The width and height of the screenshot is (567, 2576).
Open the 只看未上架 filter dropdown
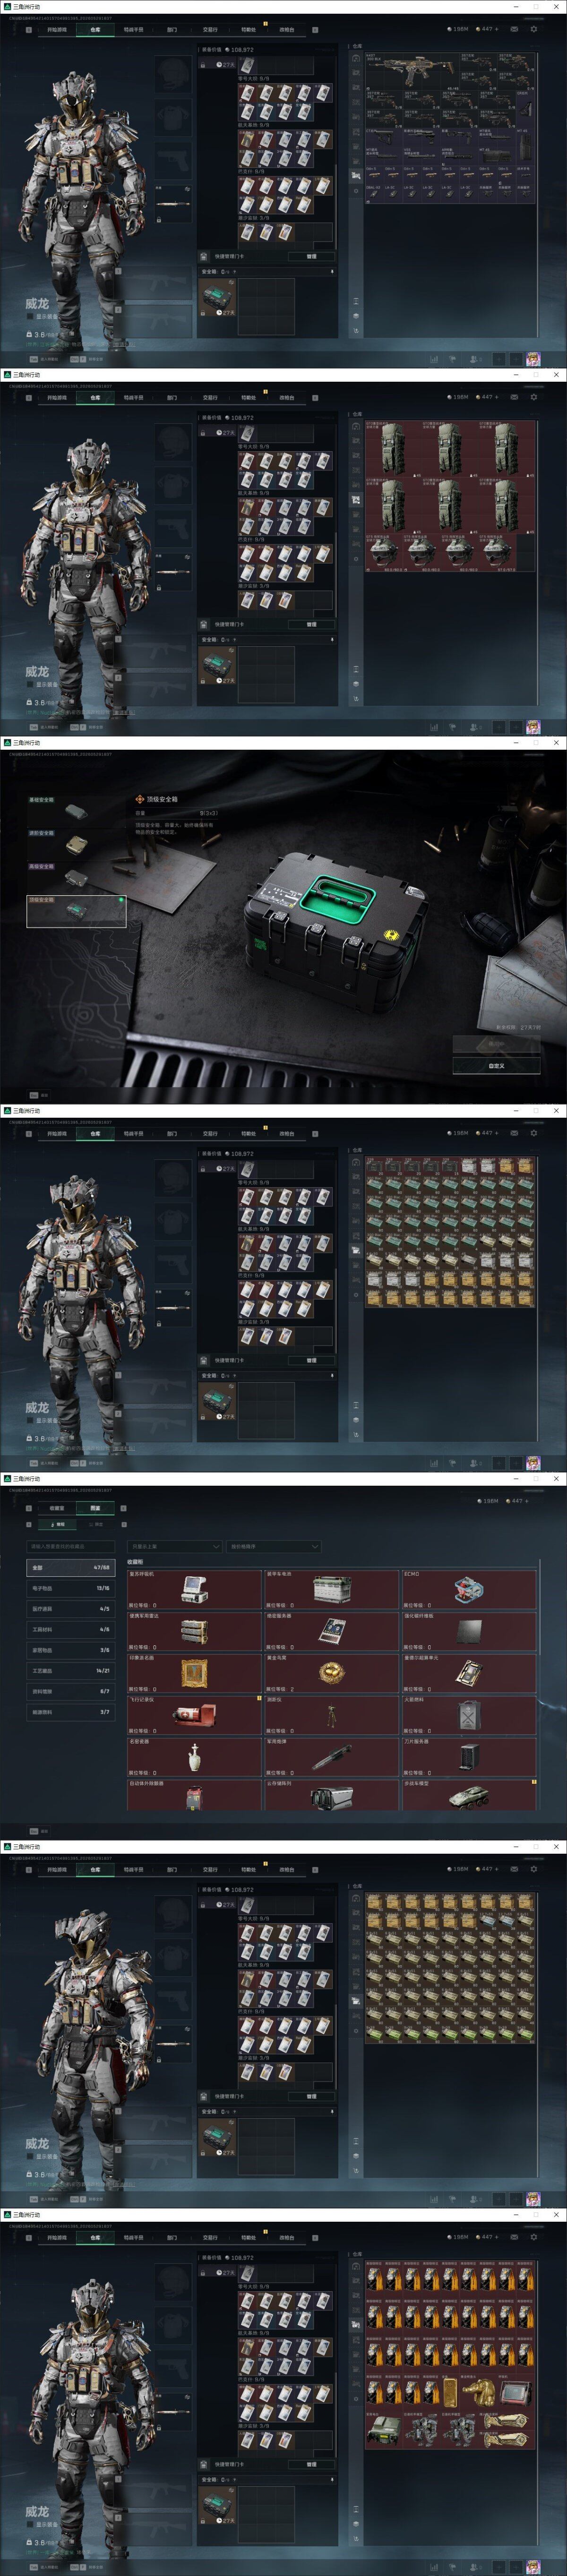(174, 1546)
